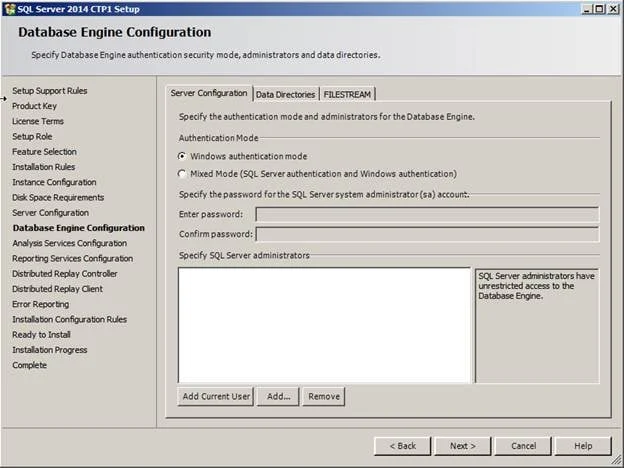Click the Add... button
624x468 pixels.
pyautogui.click(x=278, y=396)
